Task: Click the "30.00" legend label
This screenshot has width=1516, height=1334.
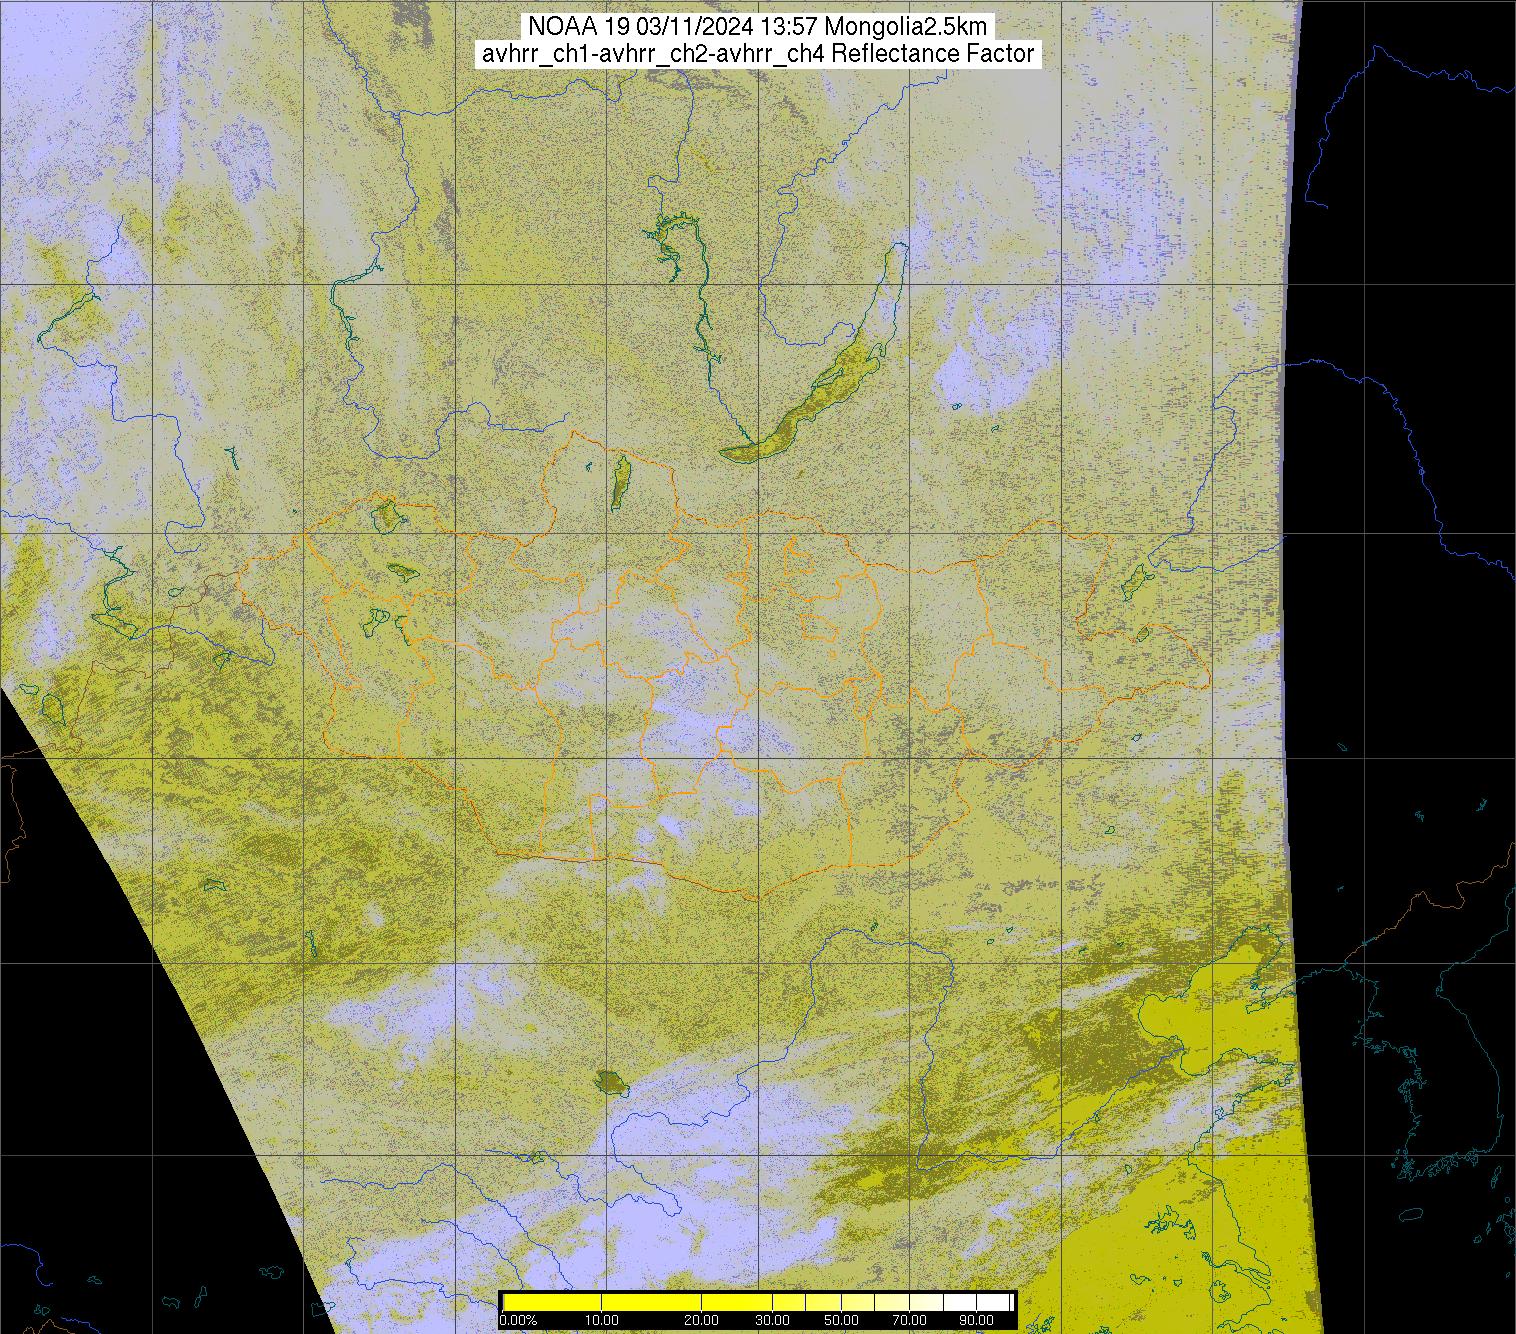Action: pos(773,1321)
